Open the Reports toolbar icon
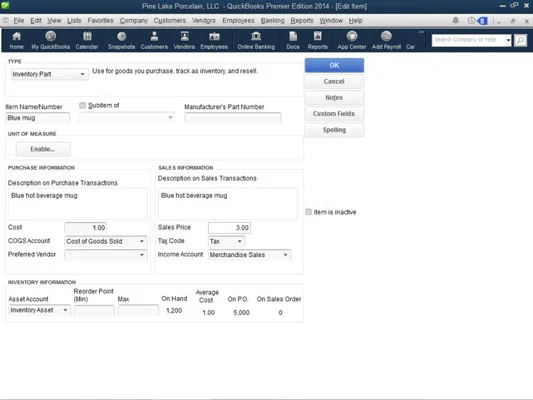Screen dimensions: 533x400 (x=317, y=40)
